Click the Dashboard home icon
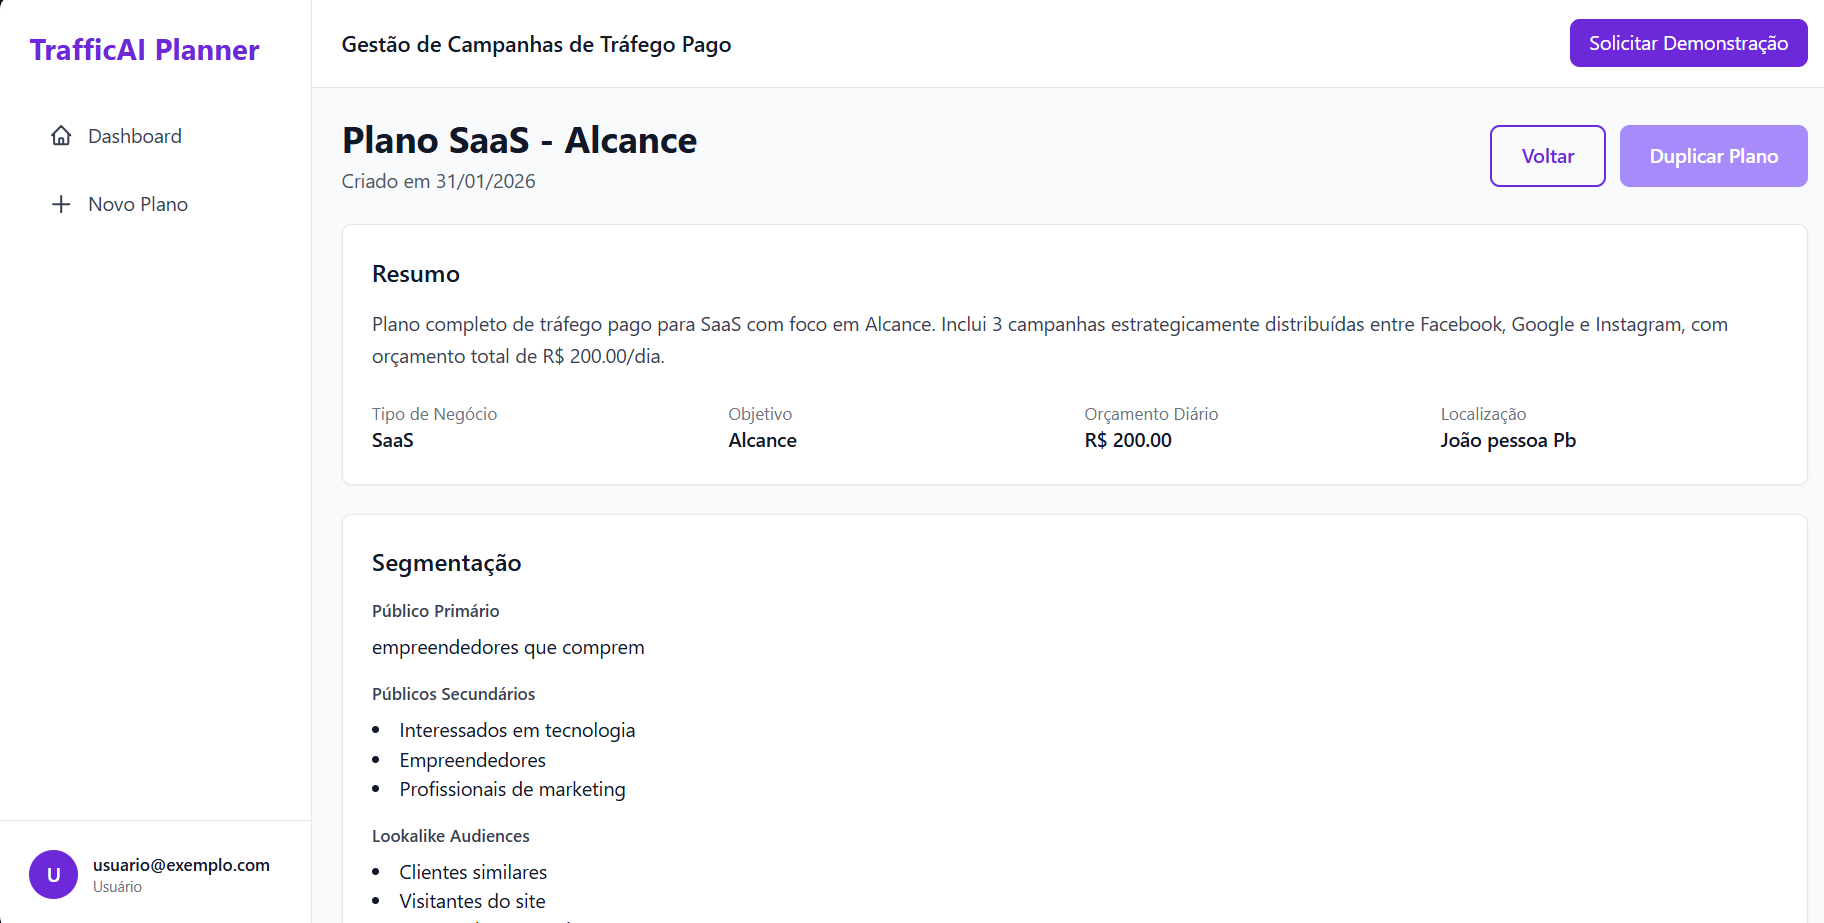This screenshot has width=1824, height=923. pos(62,135)
